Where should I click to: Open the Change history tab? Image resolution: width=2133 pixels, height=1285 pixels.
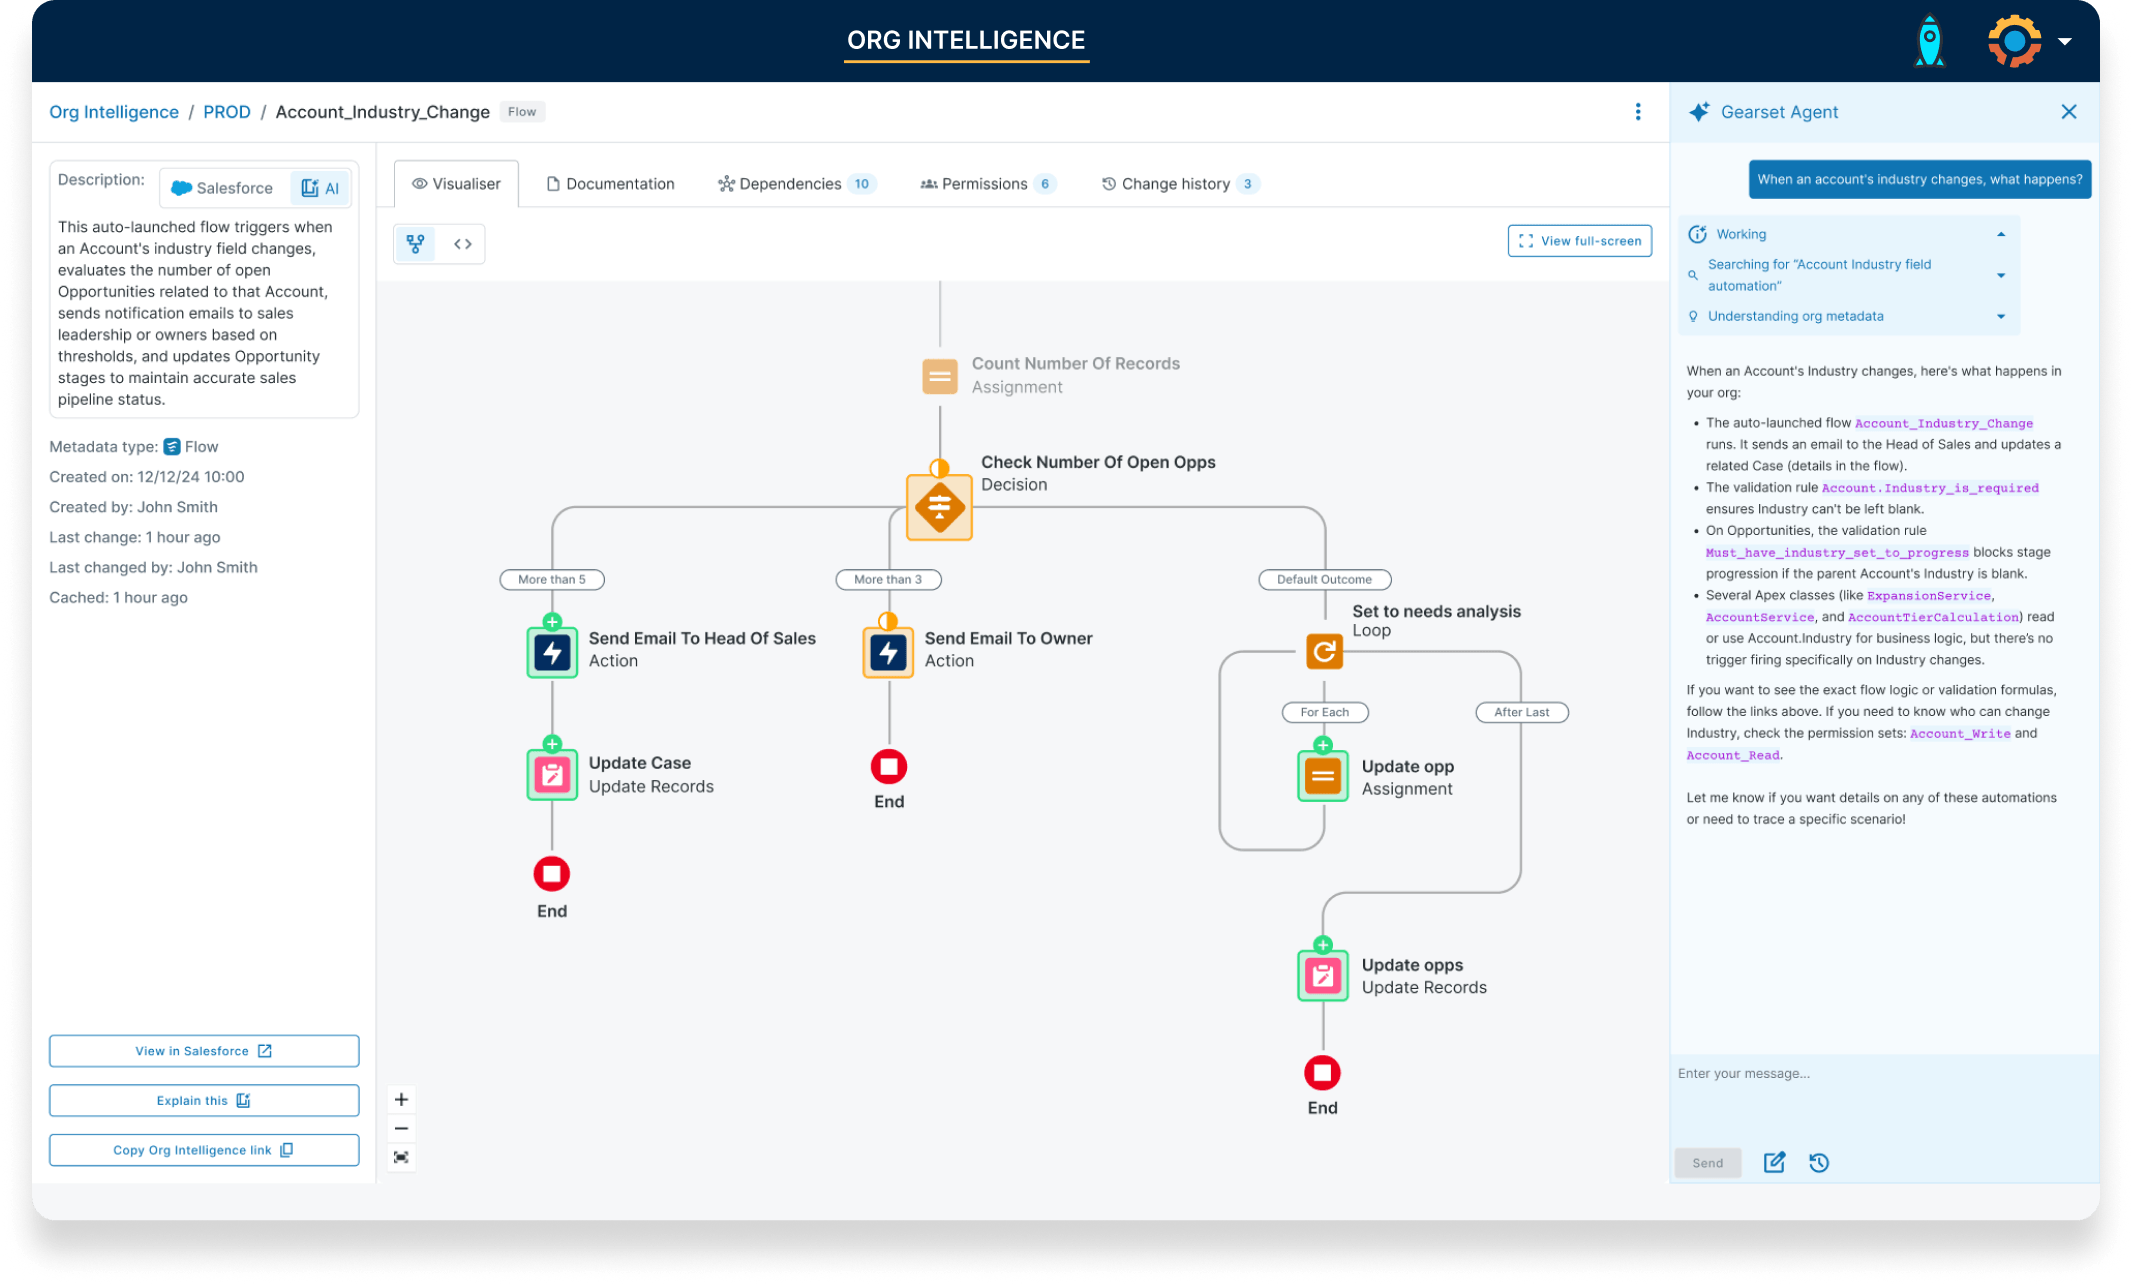[1176, 183]
